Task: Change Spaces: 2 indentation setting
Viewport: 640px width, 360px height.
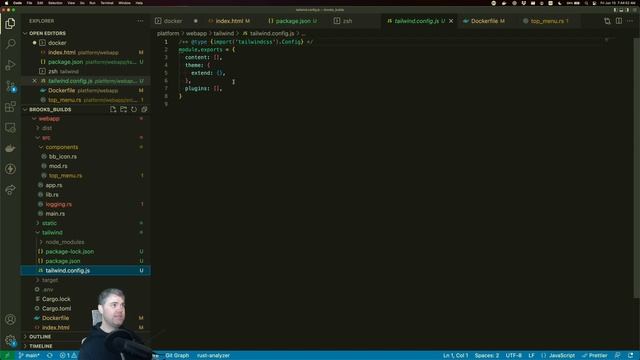Action: tap(487, 356)
